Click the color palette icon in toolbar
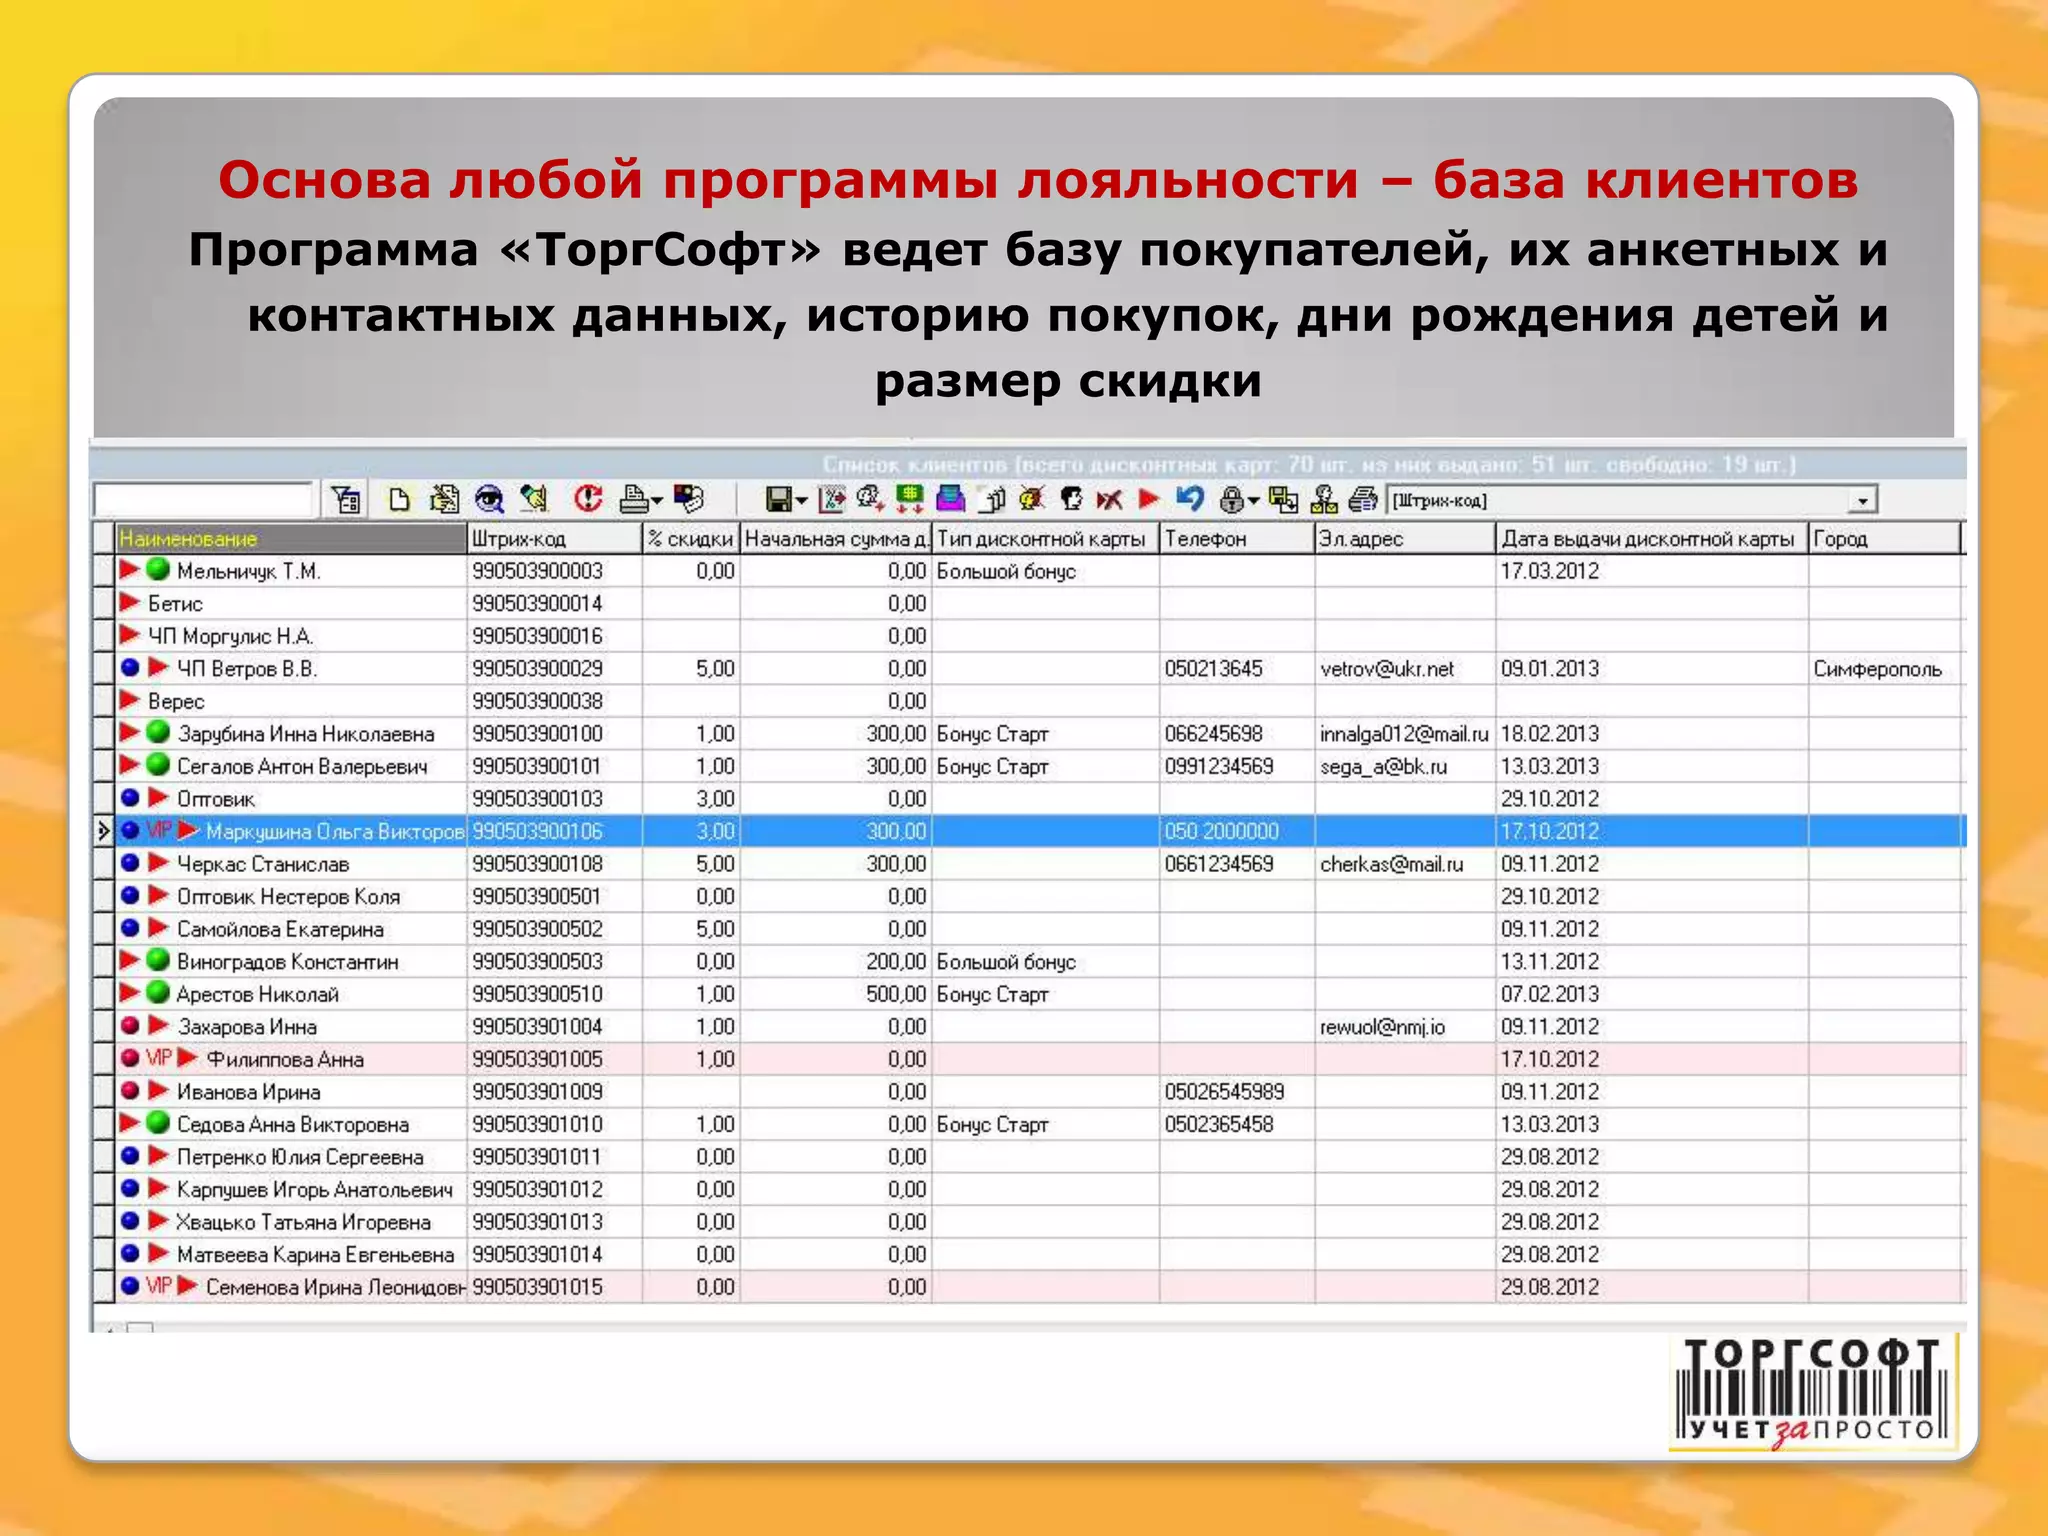 point(689,498)
